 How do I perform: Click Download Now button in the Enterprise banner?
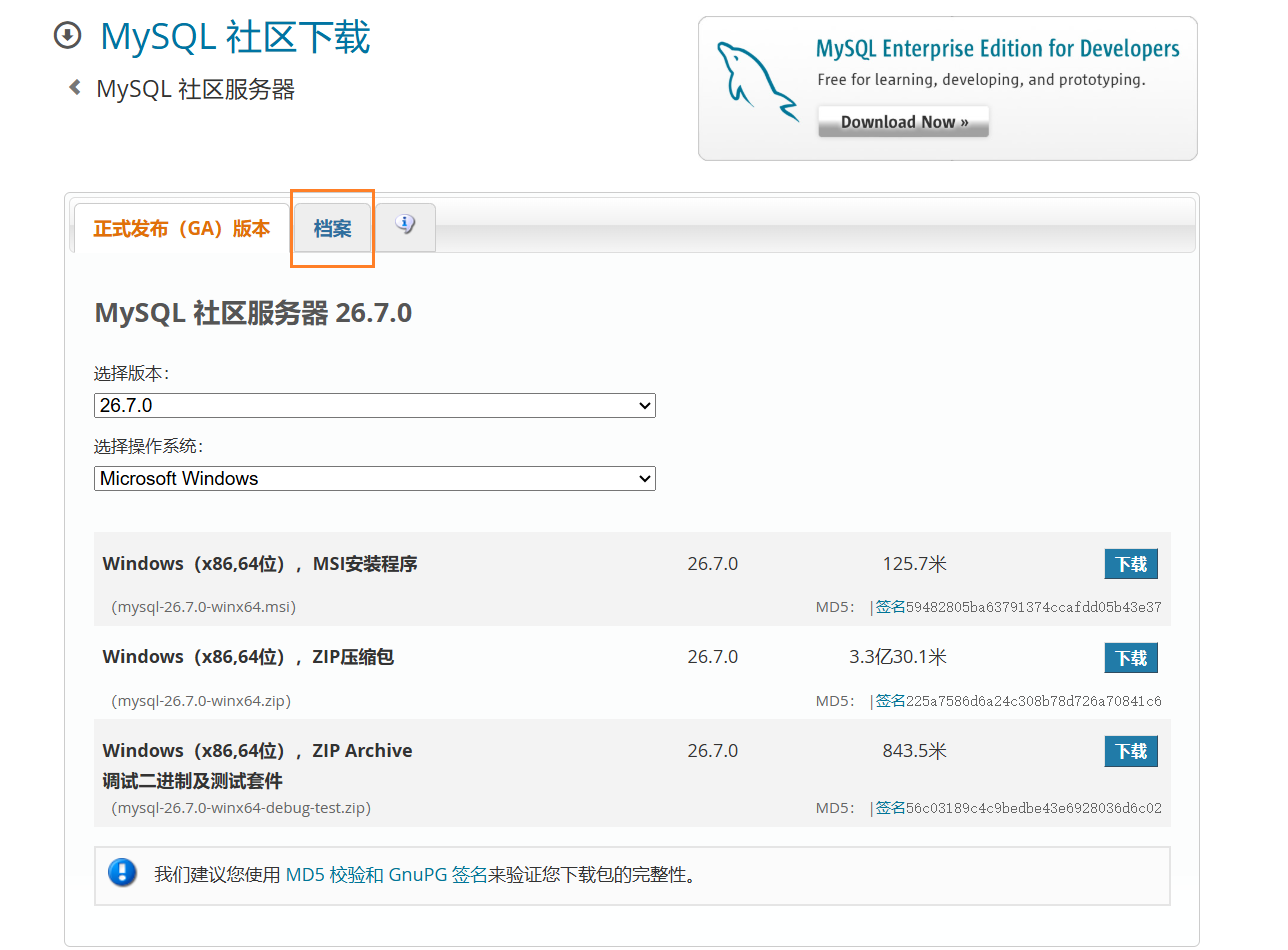click(x=903, y=122)
